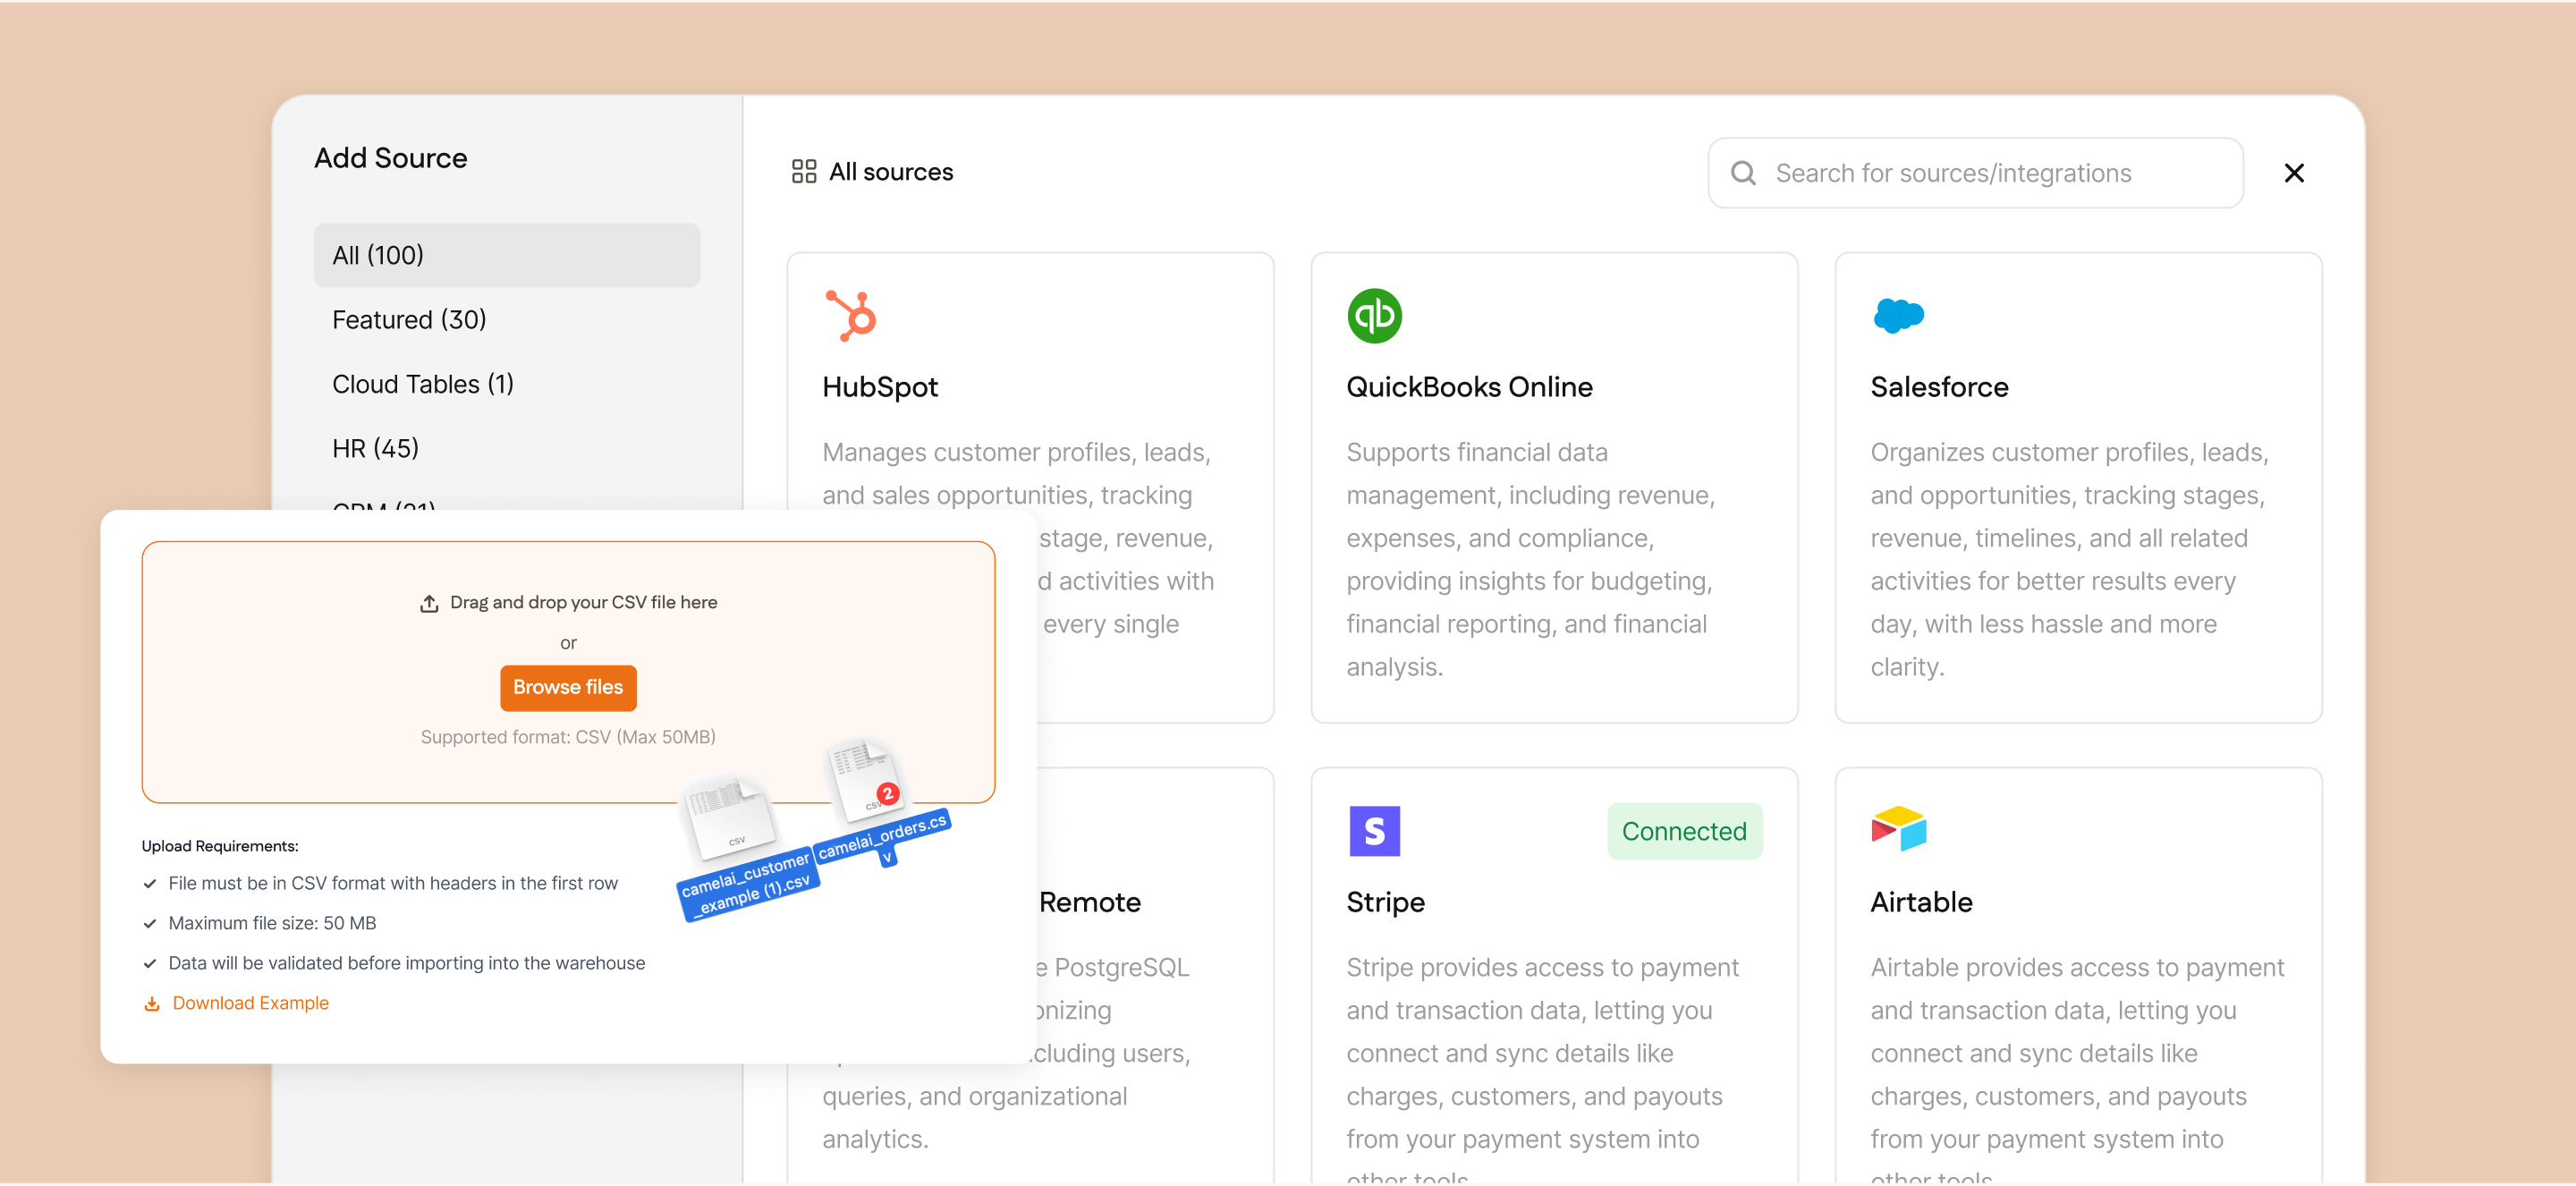
Task: Click the upload icon in drop zone
Action: pos(428,603)
